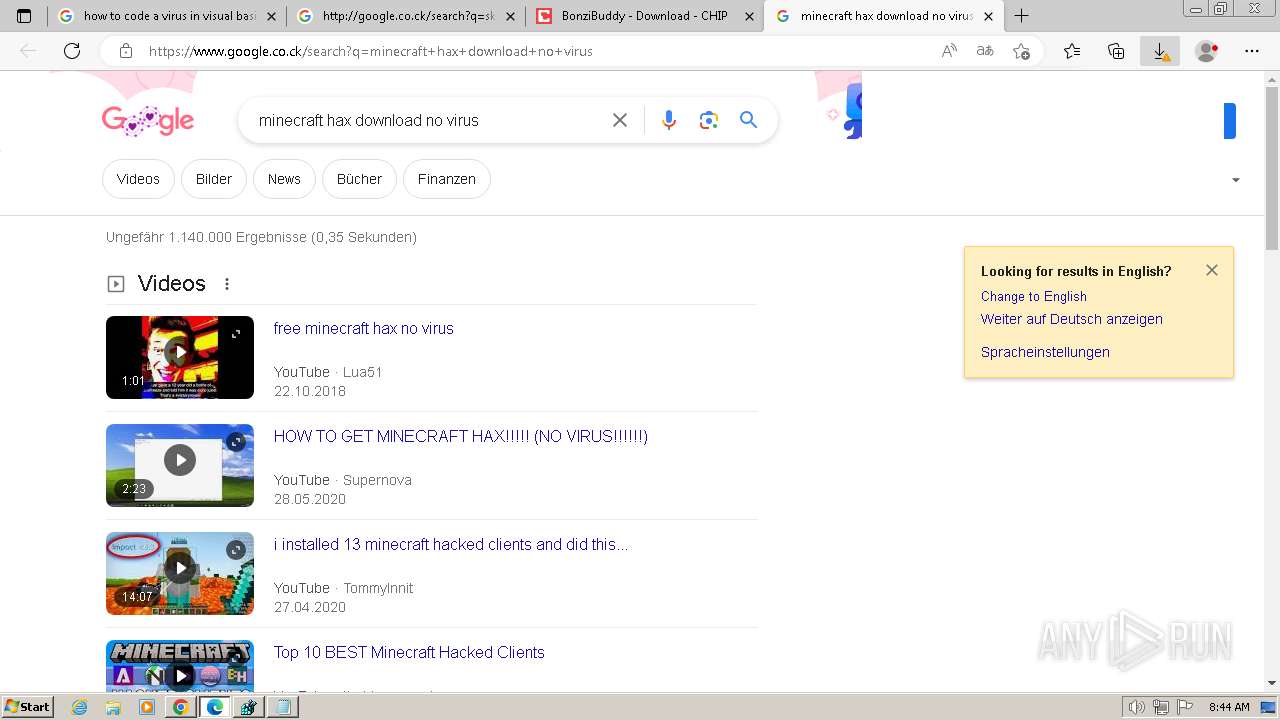
Task: Open the Edge settings and more menu
Action: (x=1252, y=51)
